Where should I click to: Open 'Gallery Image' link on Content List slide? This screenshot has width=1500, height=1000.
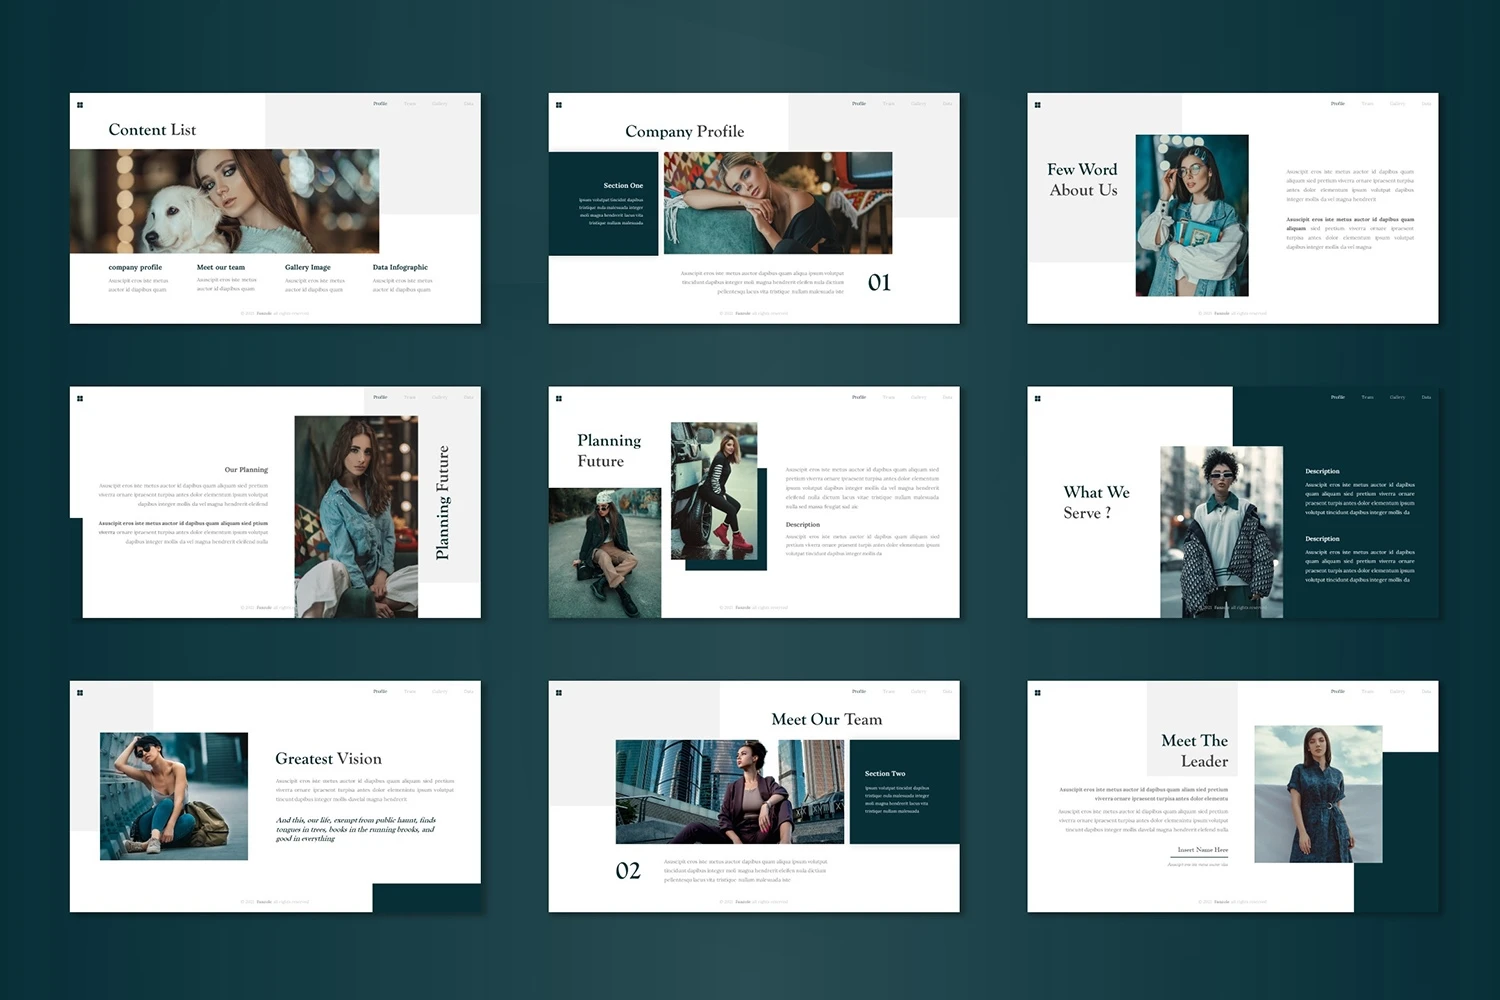tap(307, 268)
